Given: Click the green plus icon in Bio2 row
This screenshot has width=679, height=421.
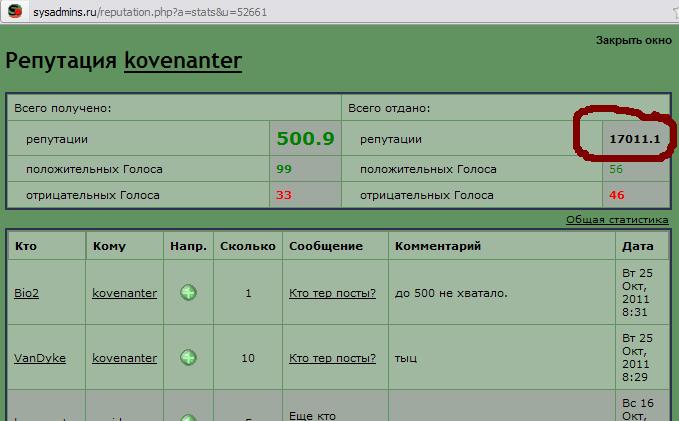Looking at the screenshot, I should (x=188, y=293).
